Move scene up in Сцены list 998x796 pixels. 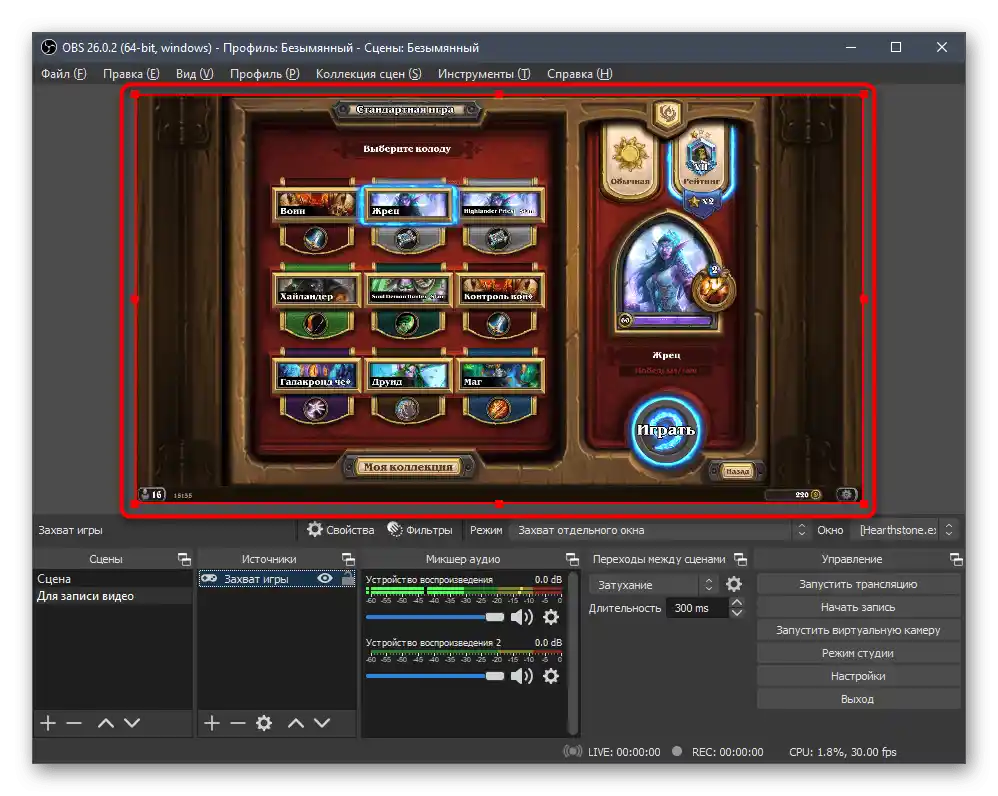pyautogui.click(x=106, y=723)
